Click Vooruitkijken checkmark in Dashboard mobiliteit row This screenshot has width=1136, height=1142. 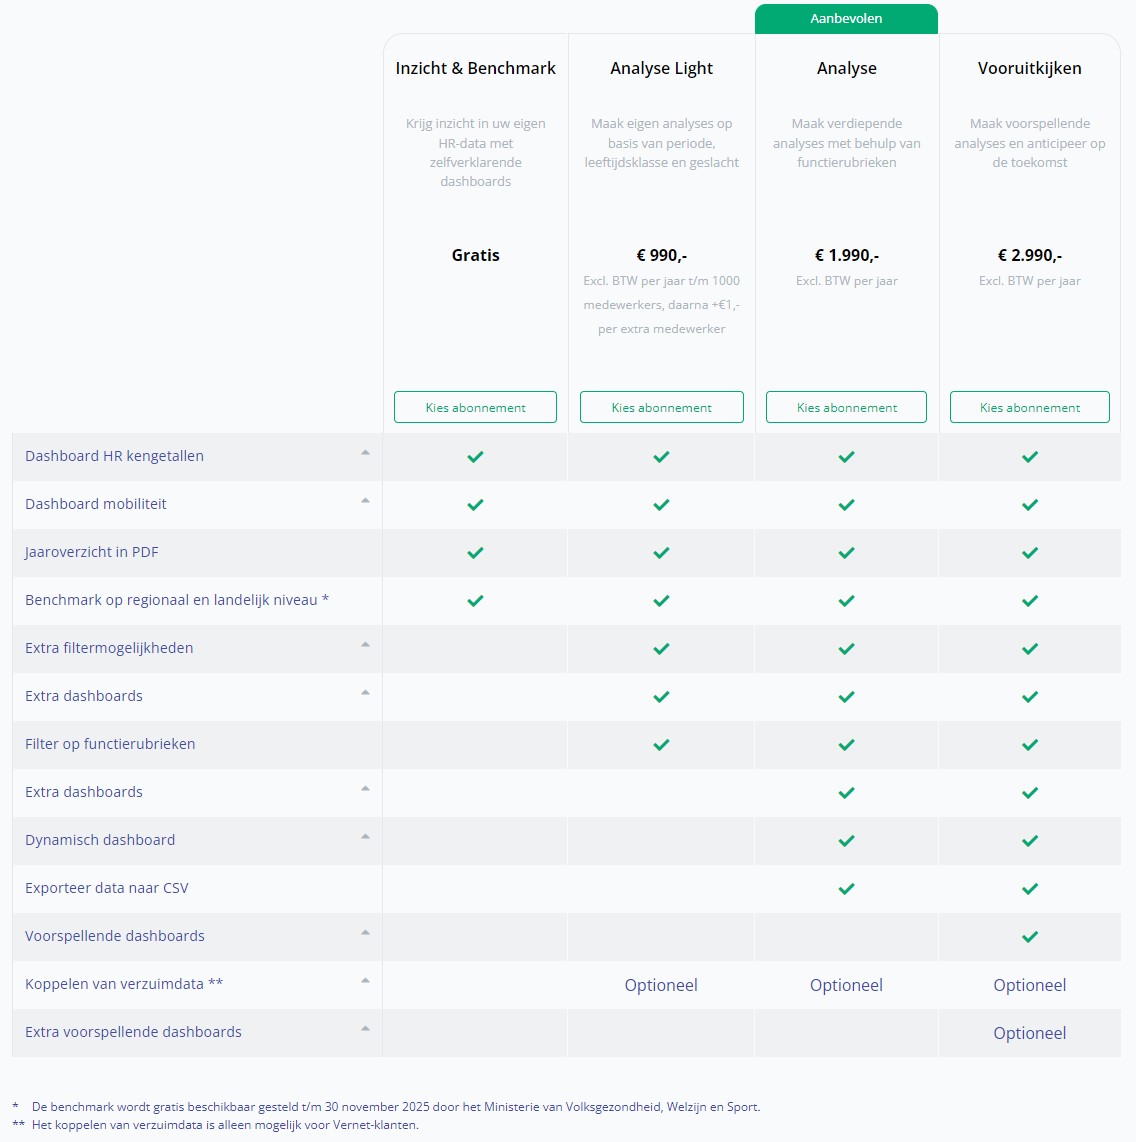tap(1029, 505)
